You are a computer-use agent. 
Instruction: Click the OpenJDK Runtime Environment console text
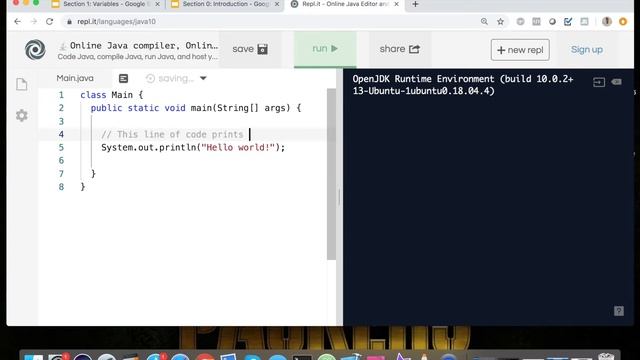[463, 85]
